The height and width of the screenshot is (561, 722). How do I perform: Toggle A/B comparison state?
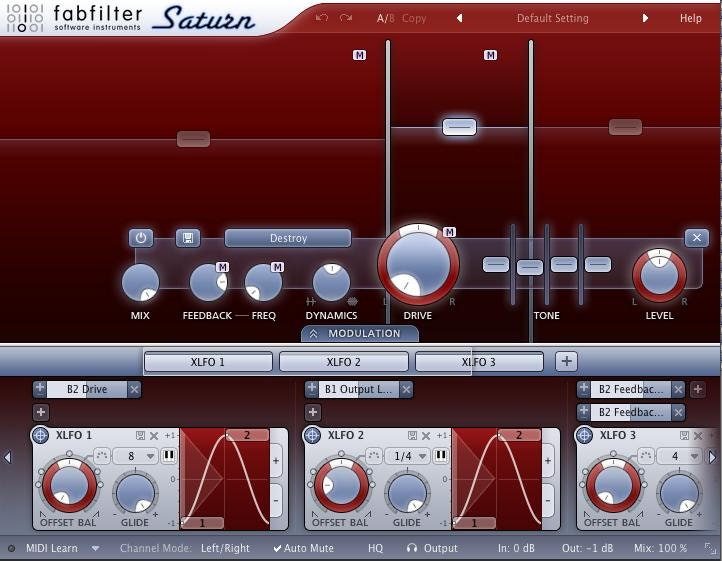coord(385,18)
